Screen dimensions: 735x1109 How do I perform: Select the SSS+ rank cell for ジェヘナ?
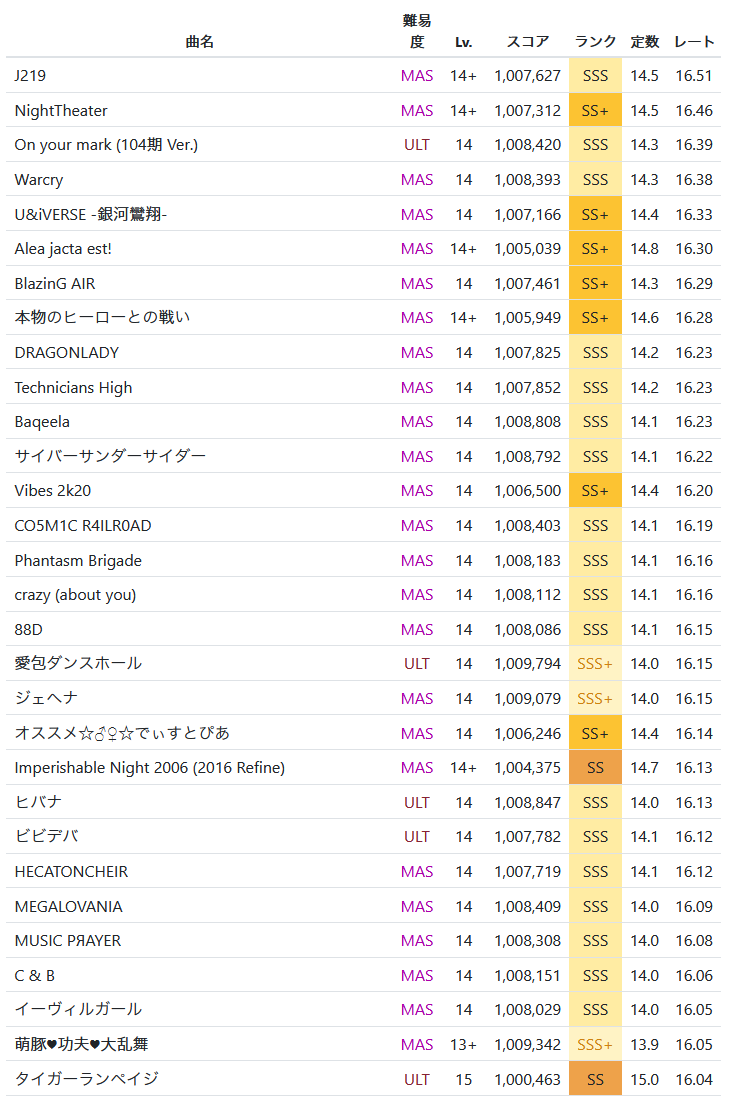point(595,699)
